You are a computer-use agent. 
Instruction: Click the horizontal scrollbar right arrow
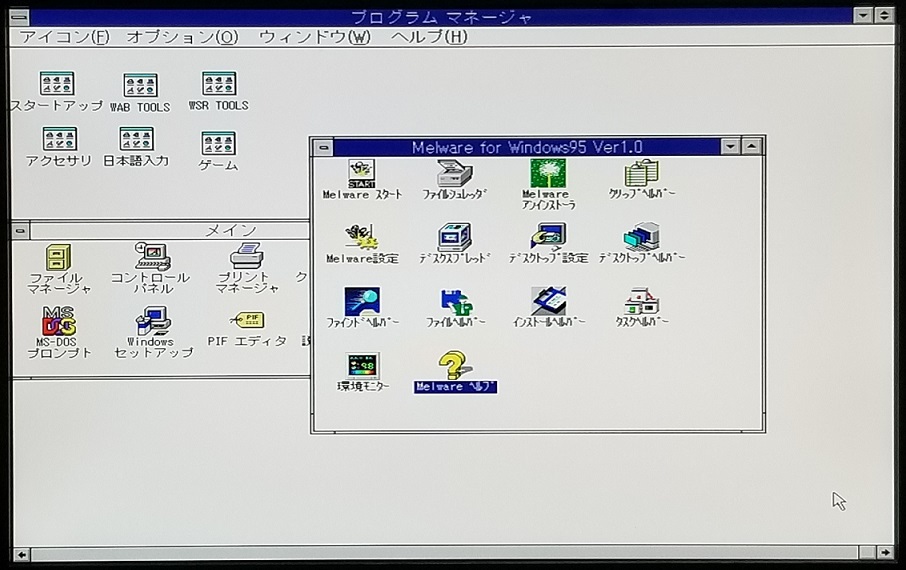click(885, 553)
